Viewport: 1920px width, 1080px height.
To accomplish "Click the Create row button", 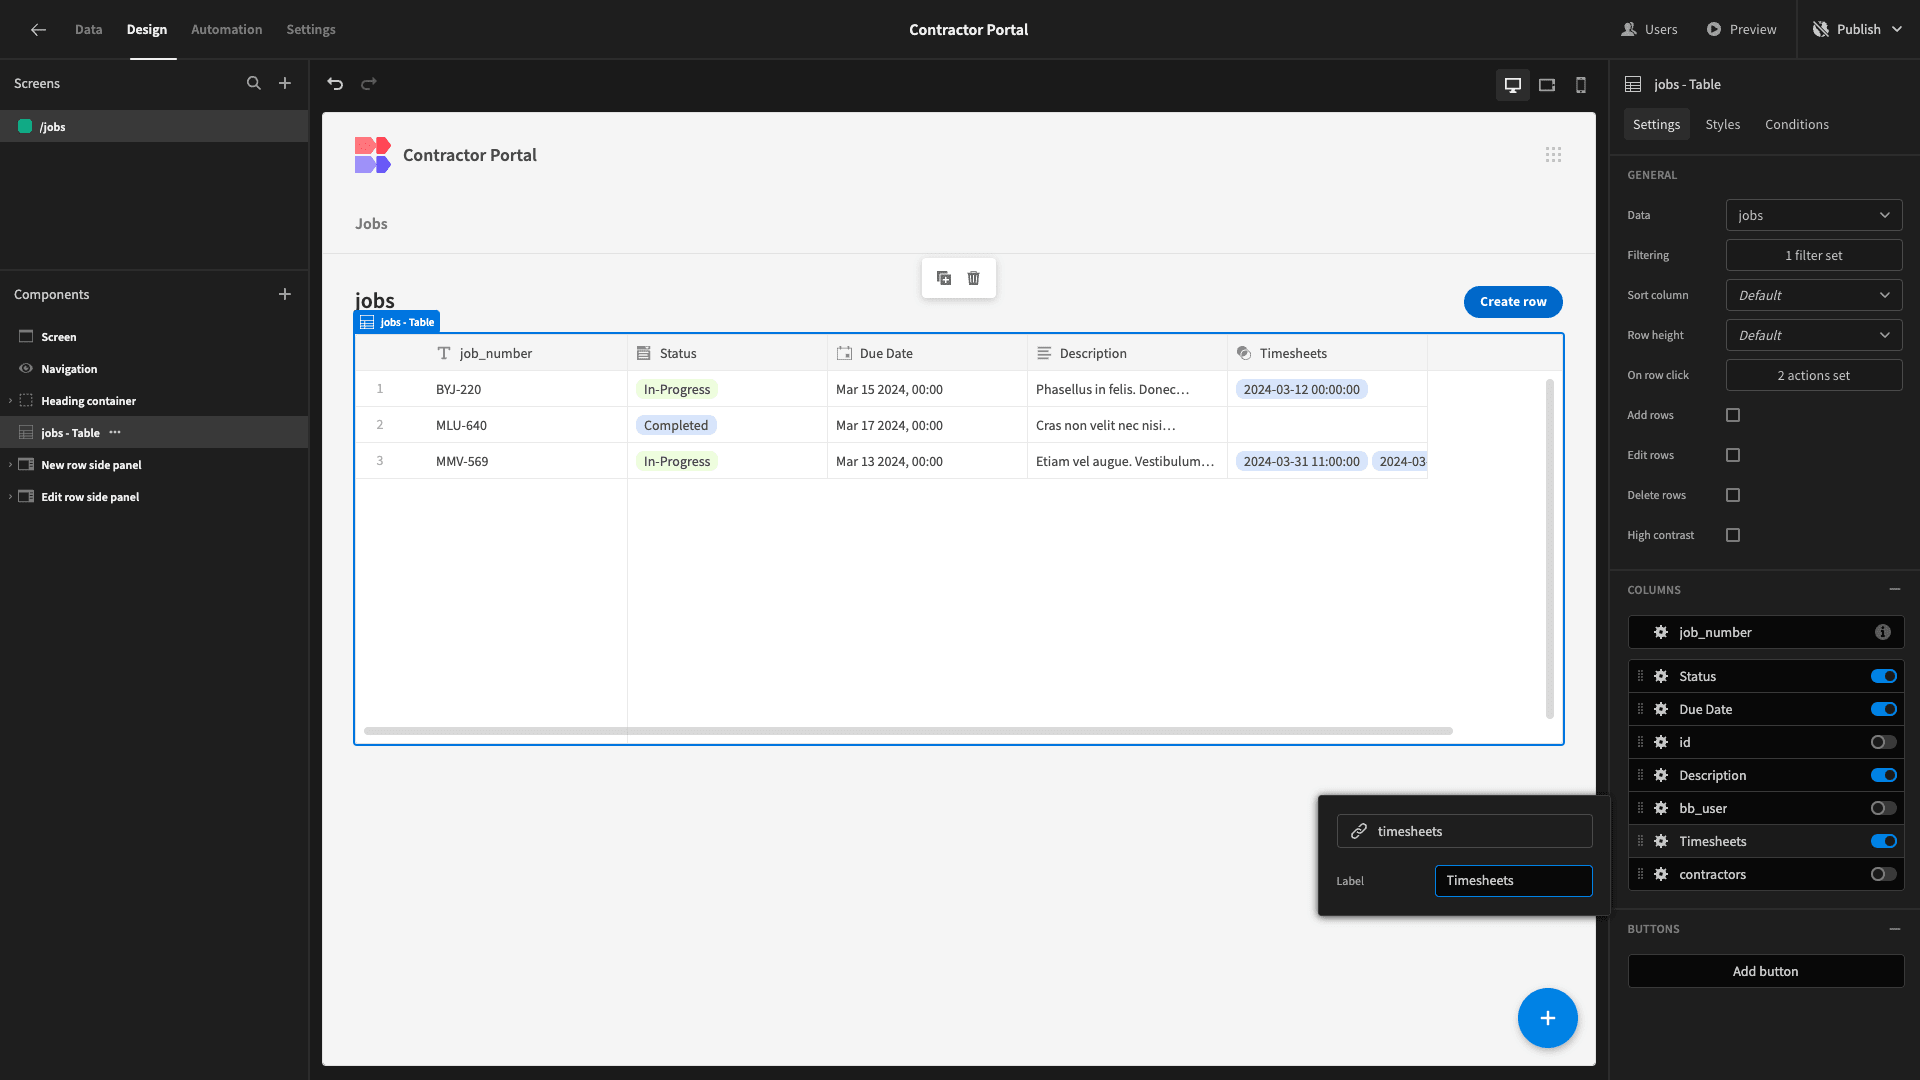I will click(x=1513, y=302).
